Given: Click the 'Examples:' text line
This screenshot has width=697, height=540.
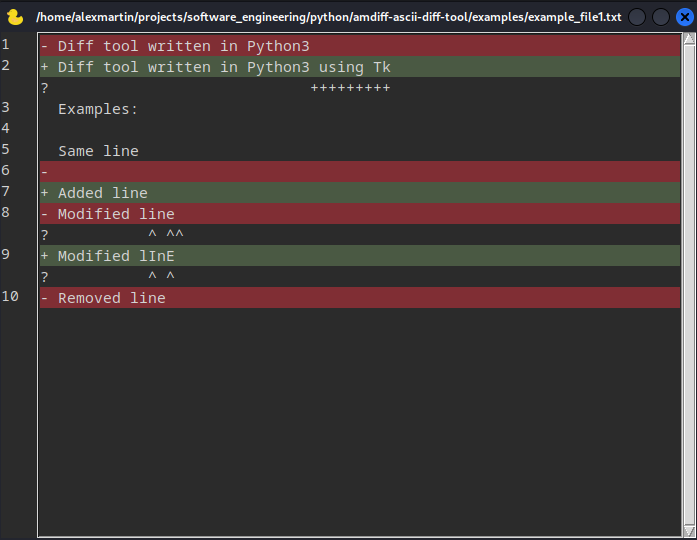Looking at the screenshot, I should tap(98, 109).
